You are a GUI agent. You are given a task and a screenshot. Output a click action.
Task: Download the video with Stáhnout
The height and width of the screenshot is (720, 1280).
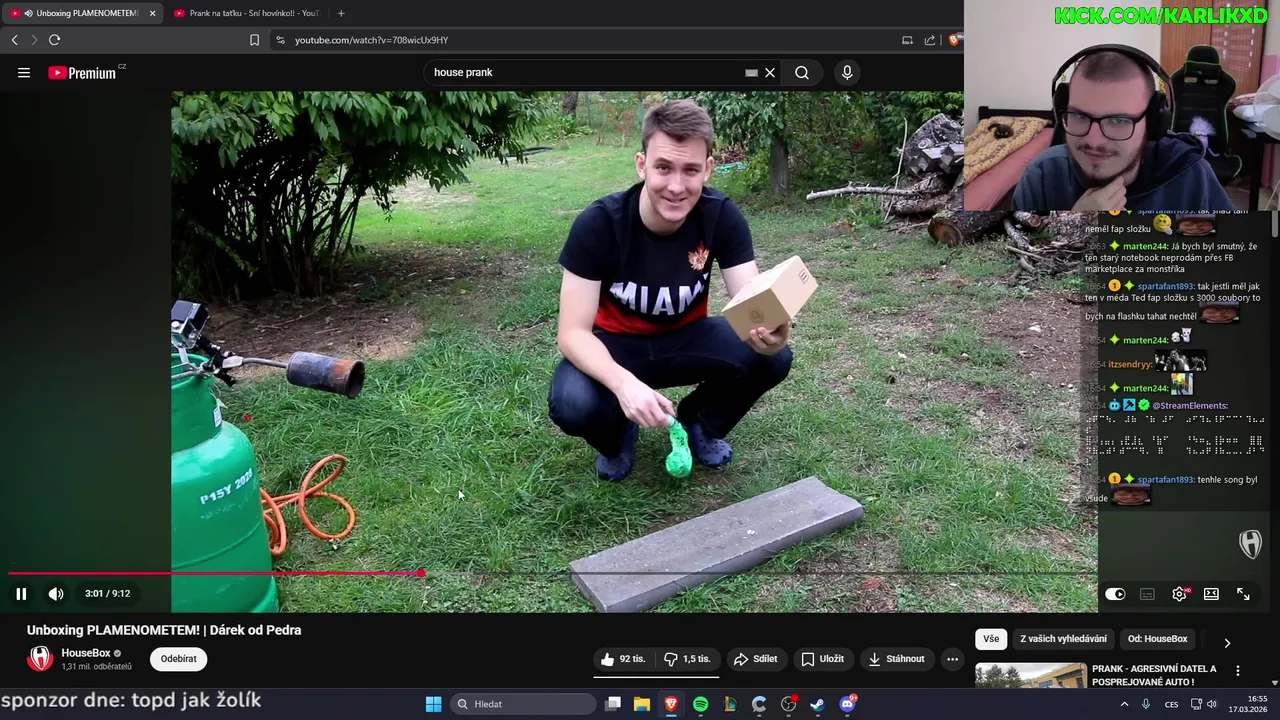pos(896,659)
